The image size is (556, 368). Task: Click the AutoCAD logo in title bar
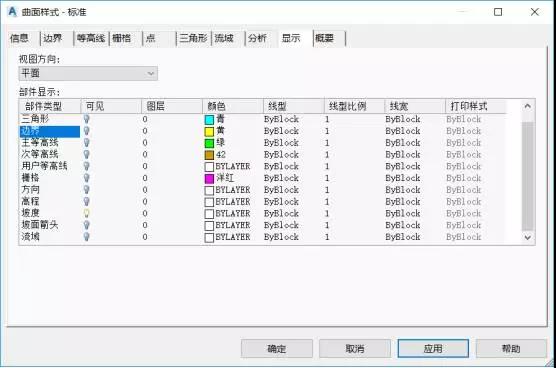pos(12,12)
